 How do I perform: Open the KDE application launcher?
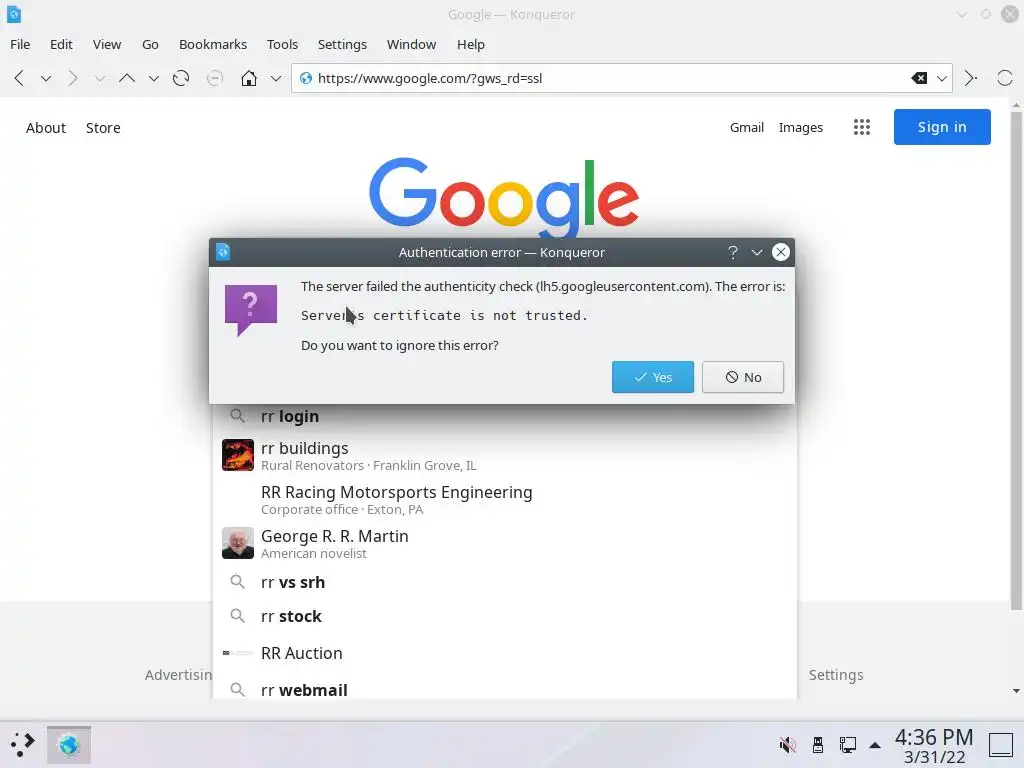[x=22, y=744]
